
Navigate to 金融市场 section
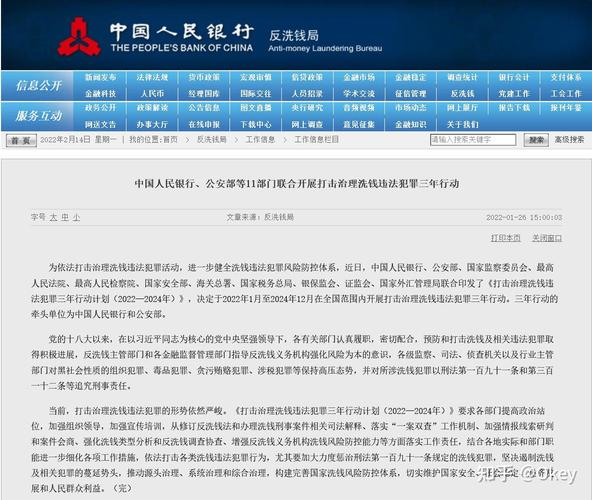point(359,77)
